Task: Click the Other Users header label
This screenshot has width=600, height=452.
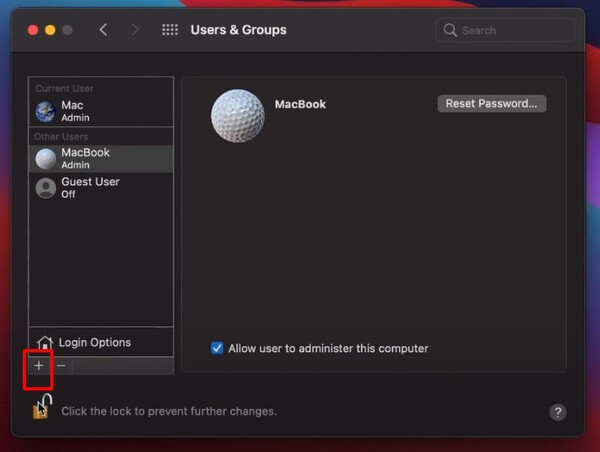Action: coord(61,137)
